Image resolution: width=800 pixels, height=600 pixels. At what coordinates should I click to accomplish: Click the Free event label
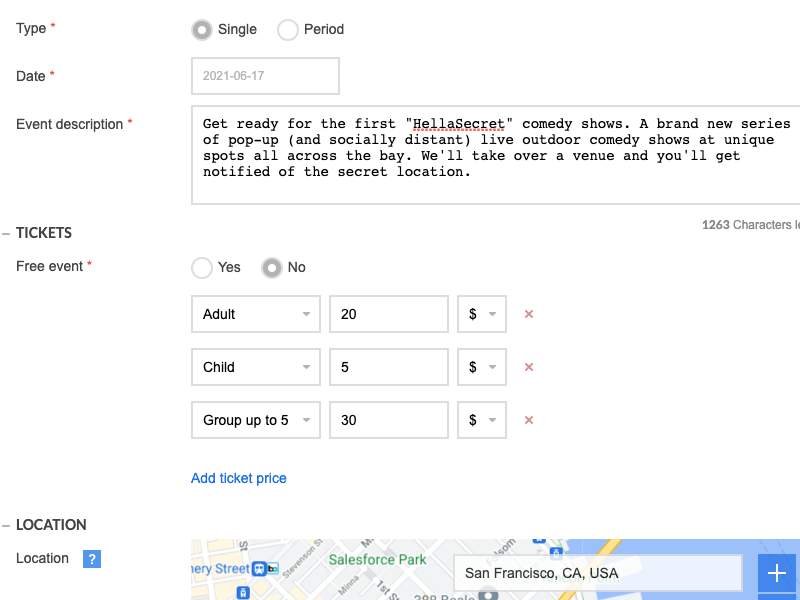[x=49, y=266]
